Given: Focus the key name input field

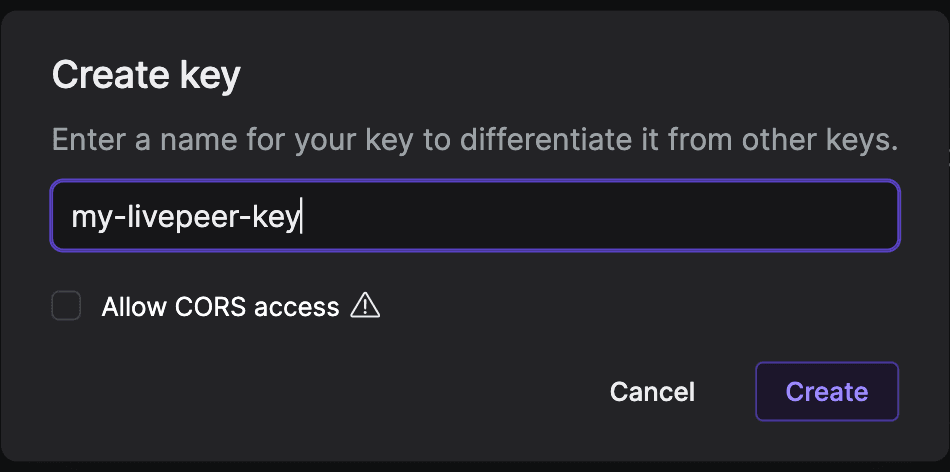Looking at the screenshot, I should point(475,216).
